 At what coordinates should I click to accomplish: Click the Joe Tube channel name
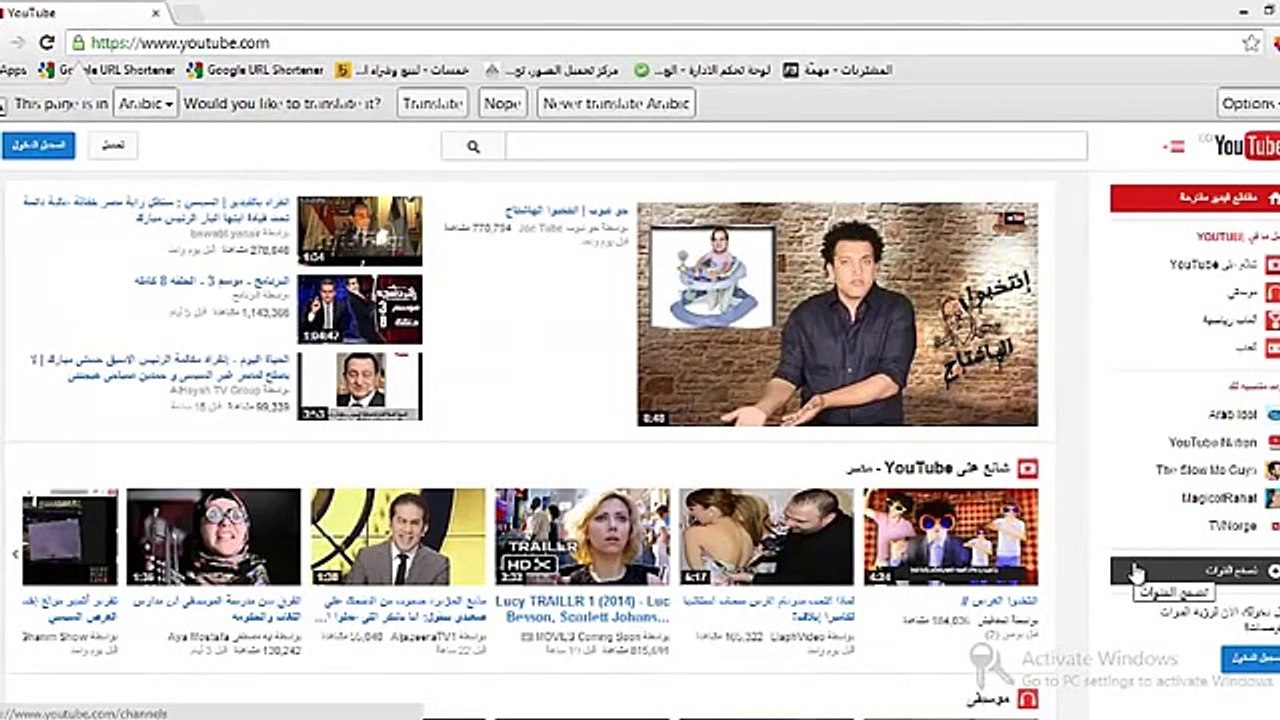(x=540, y=228)
